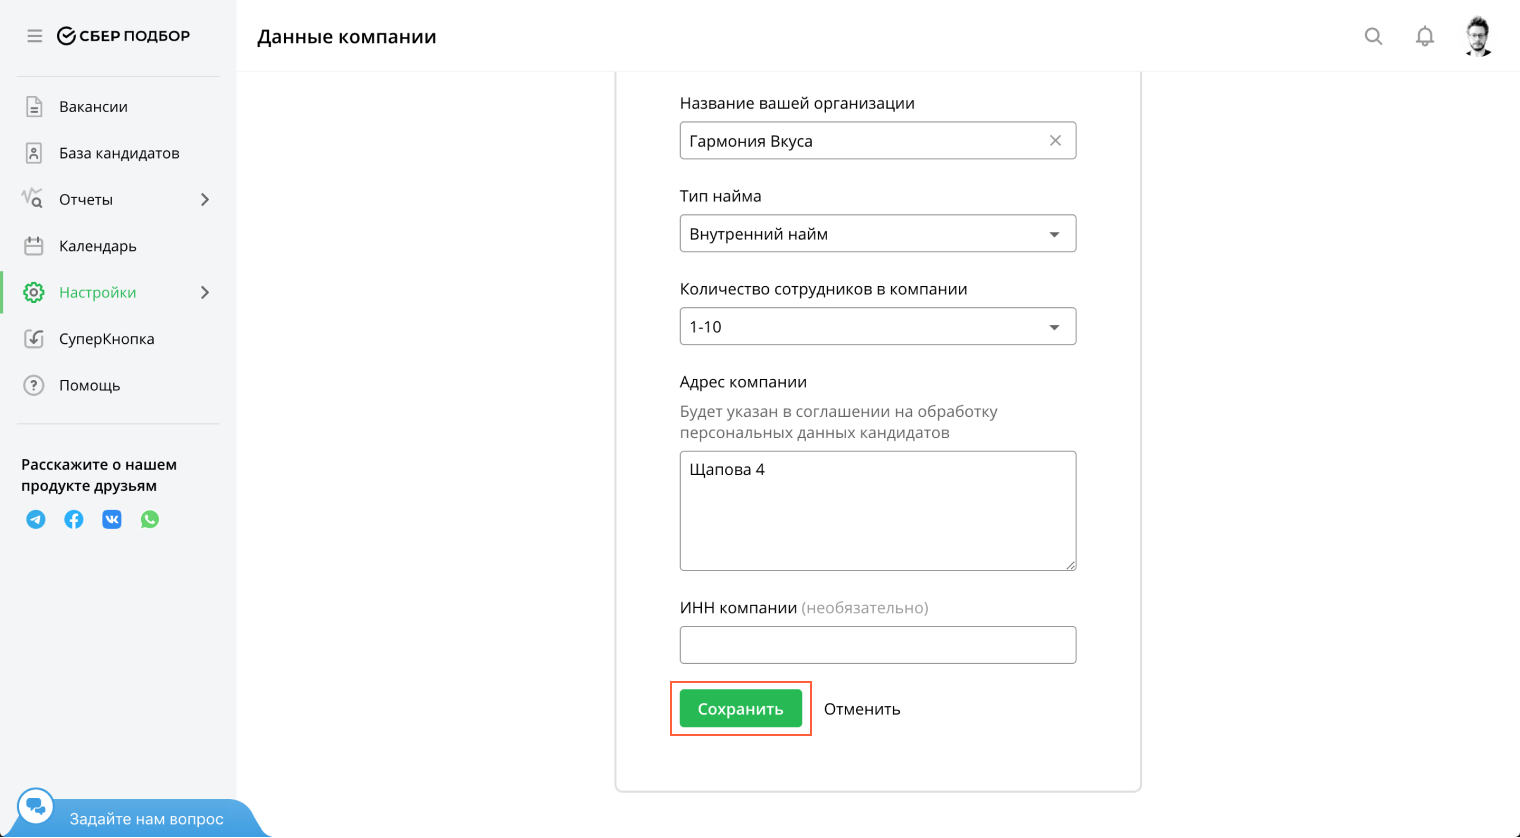The width and height of the screenshot is (1520, 838).
Task: Open the Количество сотрудников dropdown
Action: tap(877, 327)
